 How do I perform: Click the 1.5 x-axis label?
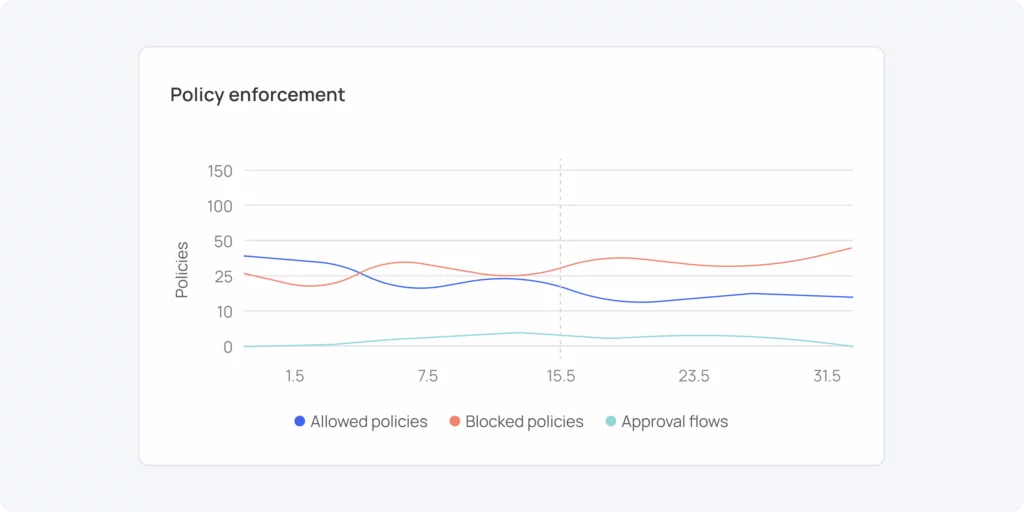click(x=295, y=377)
